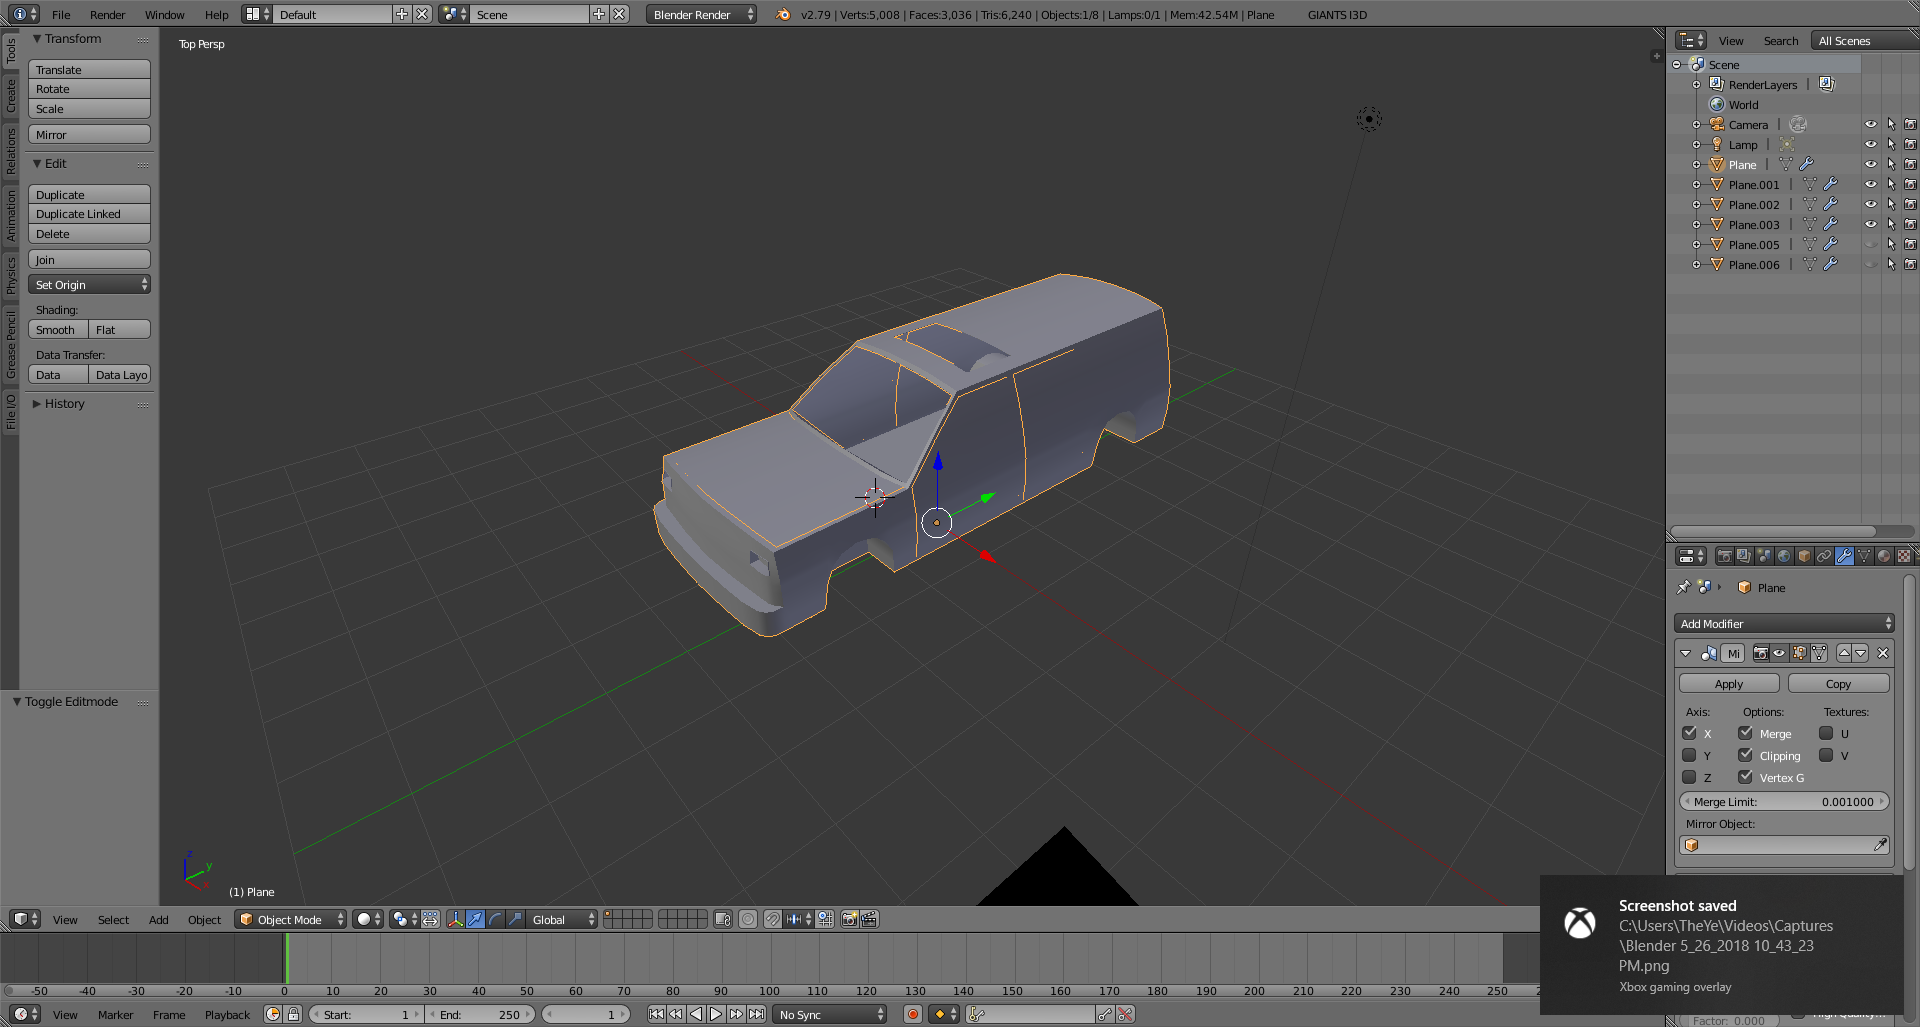Click the OpenGL render animation clapper icon
This screenshot has width=1920, height=1027.
click(x=869, y=919)
